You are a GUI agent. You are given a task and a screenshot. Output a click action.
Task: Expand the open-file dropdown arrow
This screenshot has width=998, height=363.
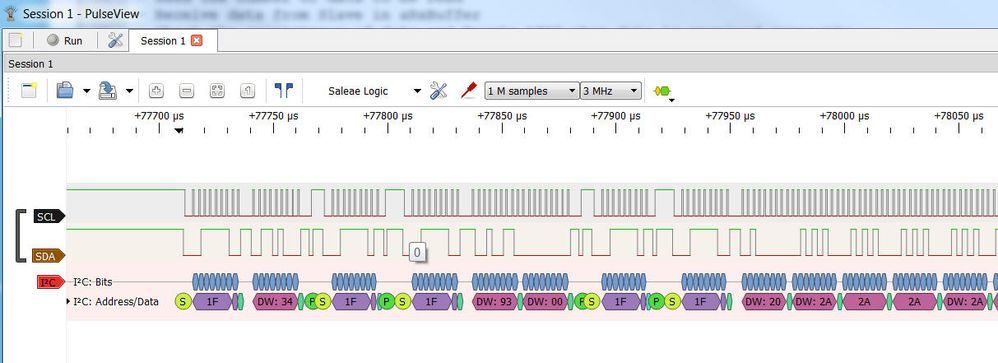pyautogui.click(x=87, y=91)
